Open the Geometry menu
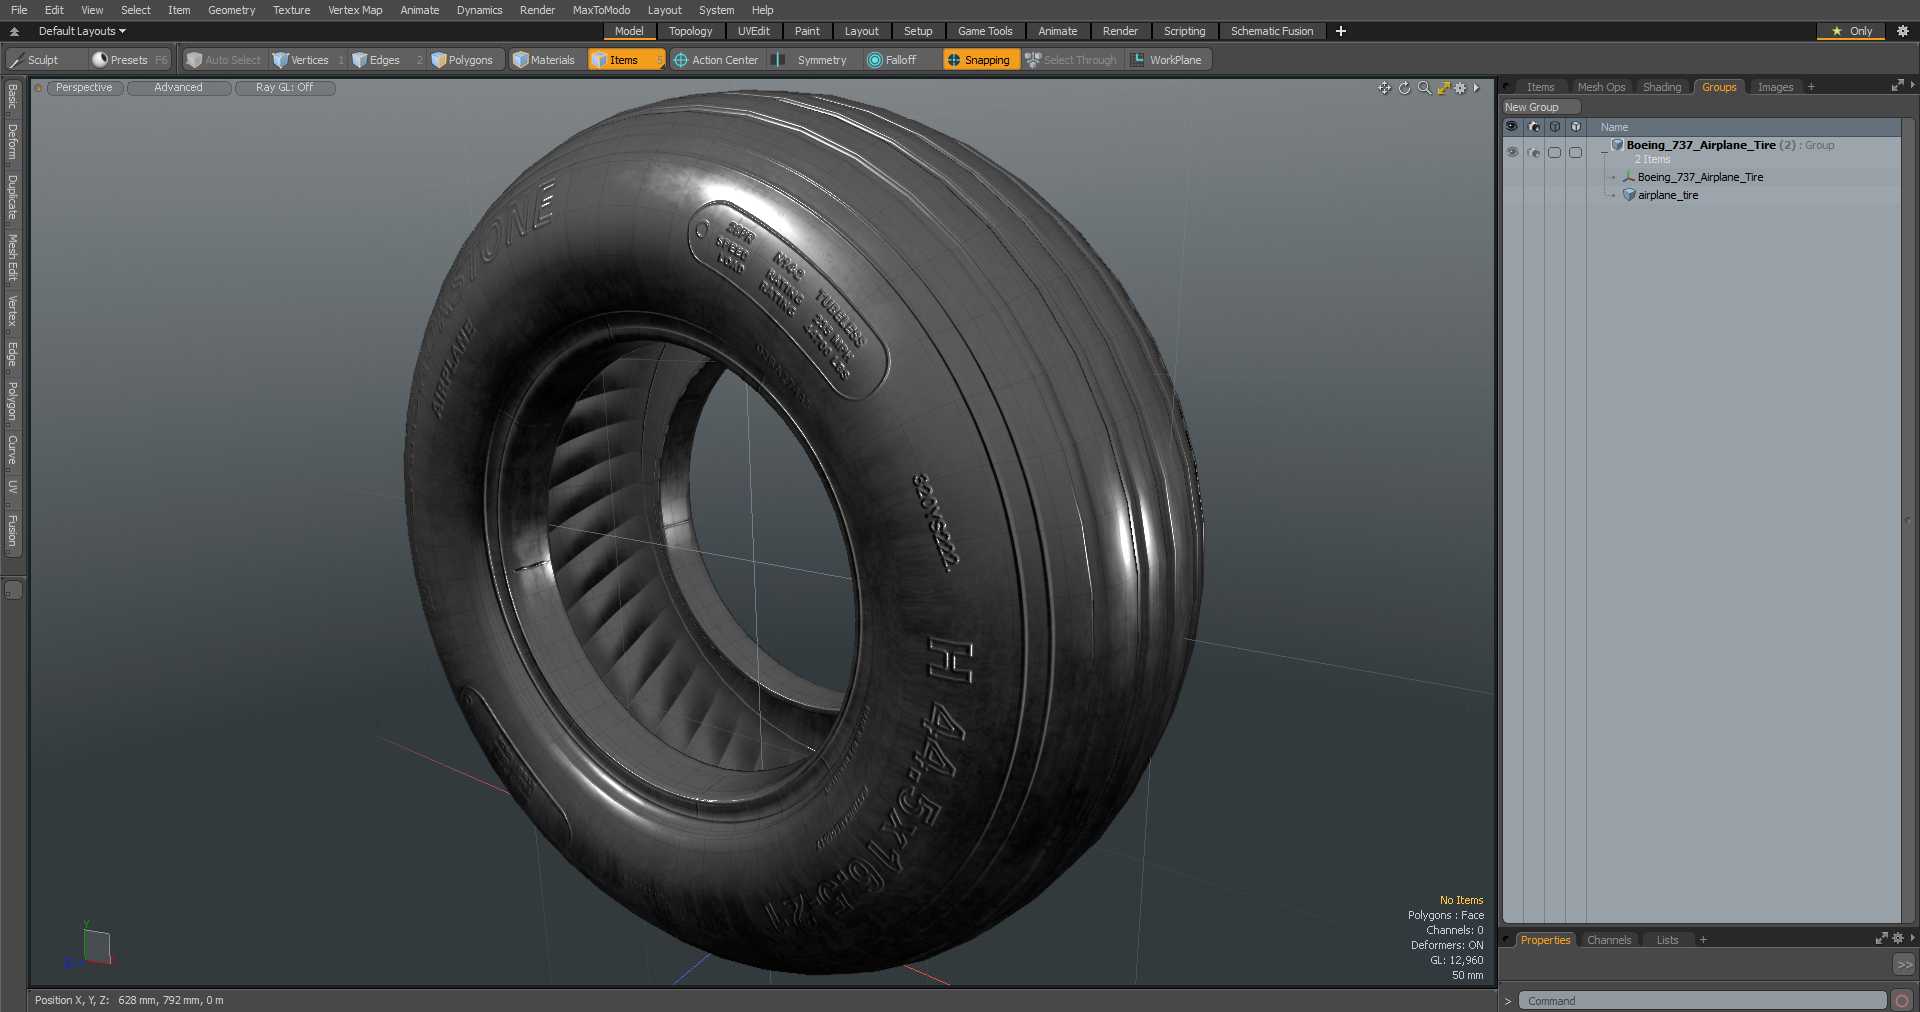The image size is (1920, 1012). click(x=231, y=10)
